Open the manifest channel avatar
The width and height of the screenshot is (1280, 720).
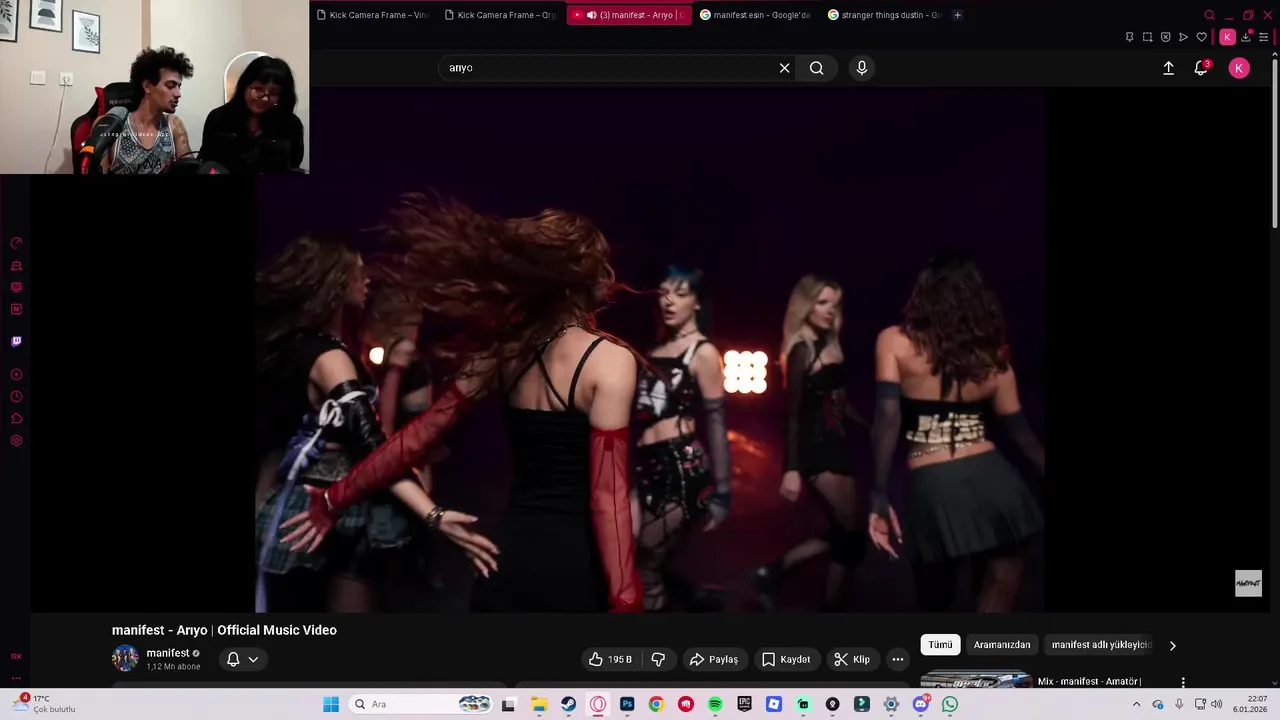(125, 658)
